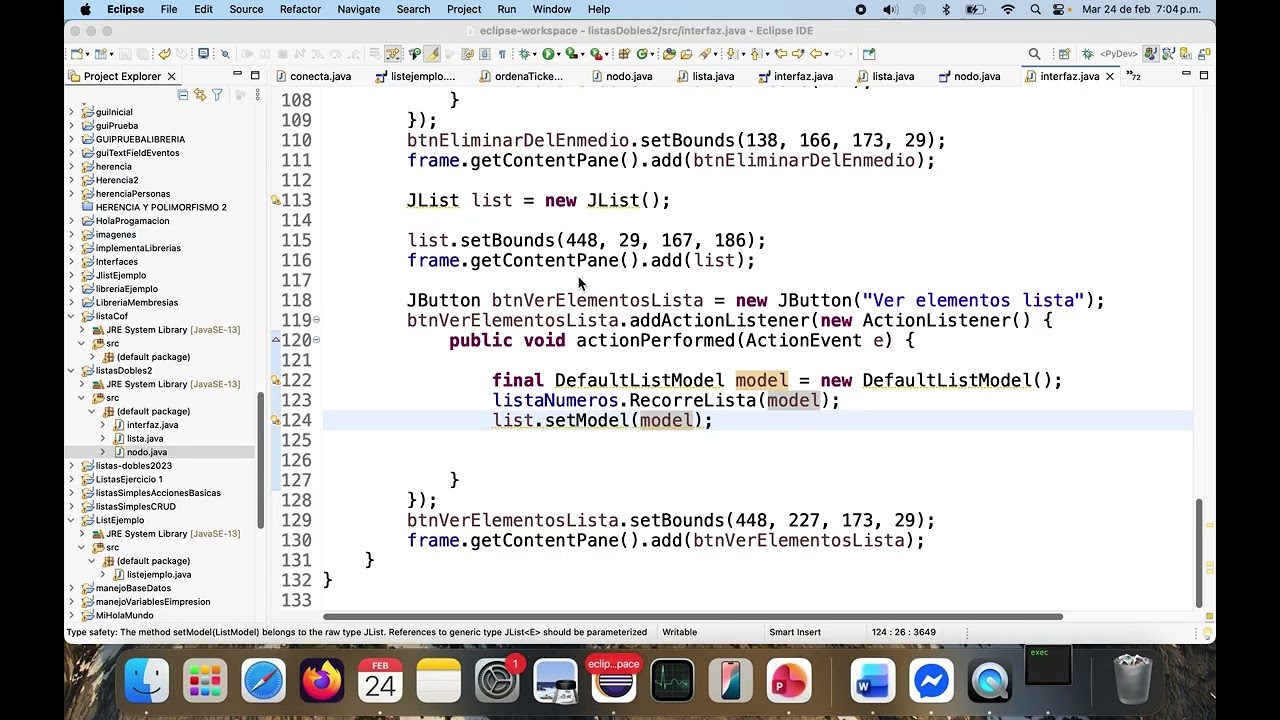This screenshot has height=720, width=1280.
Task: Click the External Tools run icon
Action: 595,53
